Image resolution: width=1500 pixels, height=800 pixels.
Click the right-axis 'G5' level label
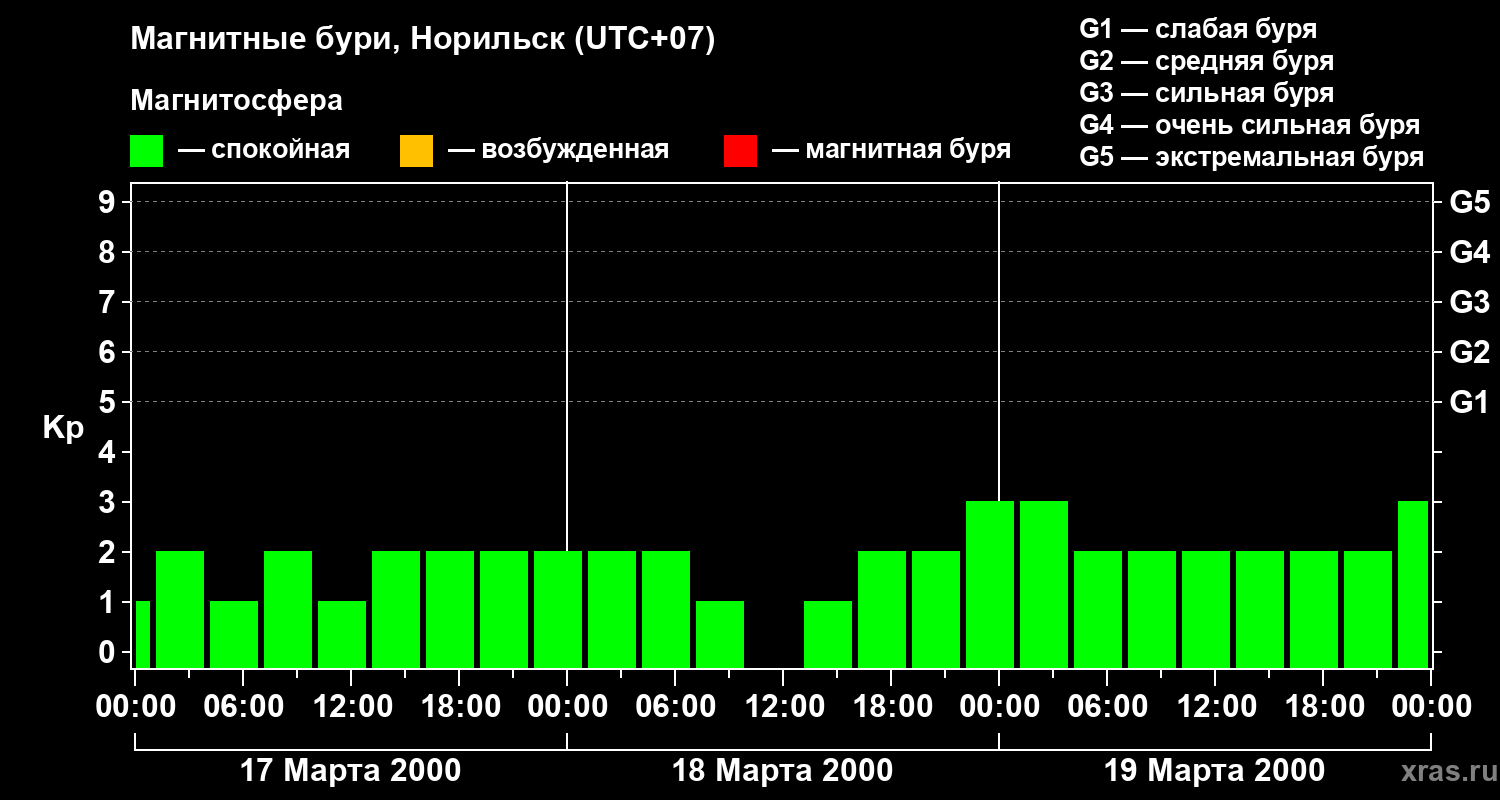(x=1469, y=202)
